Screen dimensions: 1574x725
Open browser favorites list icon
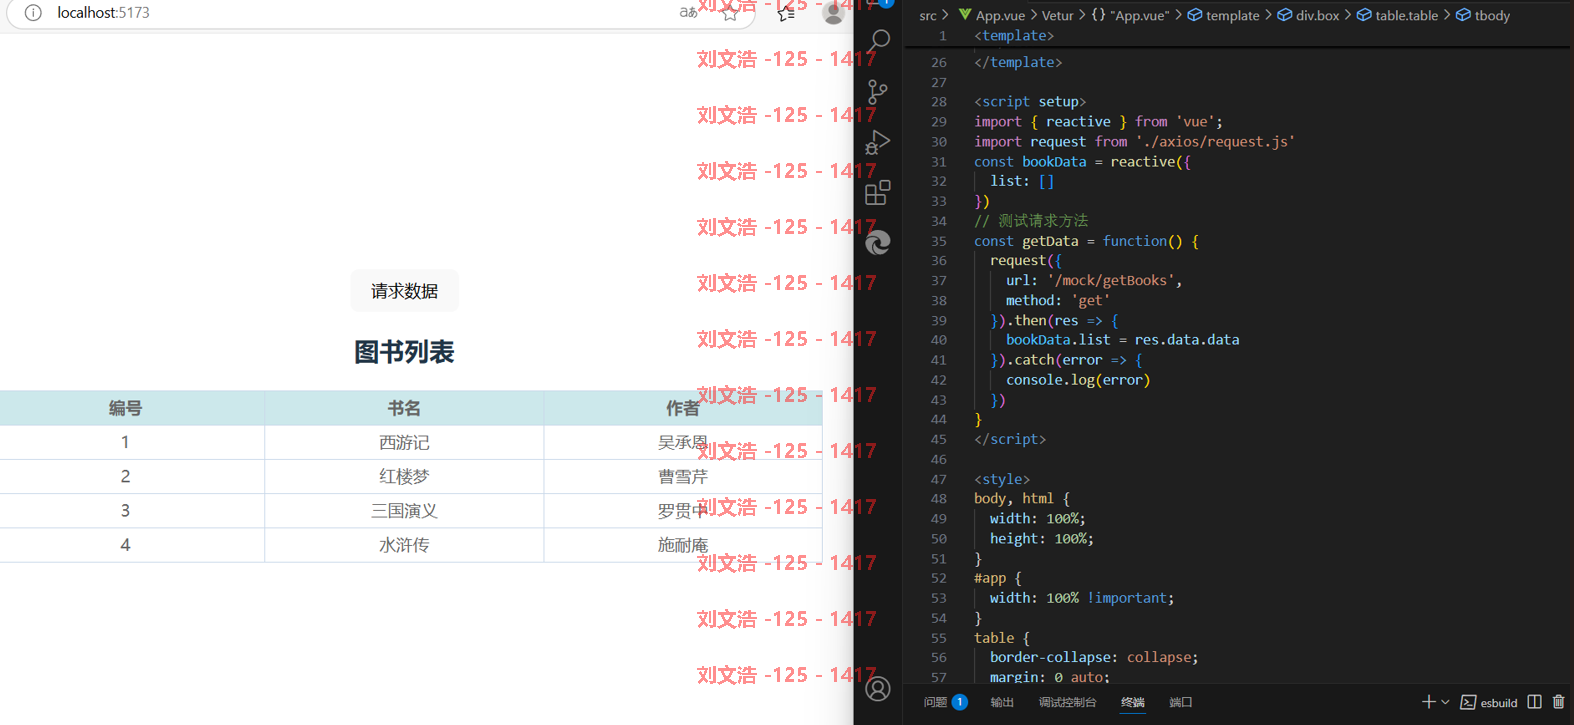(x=786, y=13)
